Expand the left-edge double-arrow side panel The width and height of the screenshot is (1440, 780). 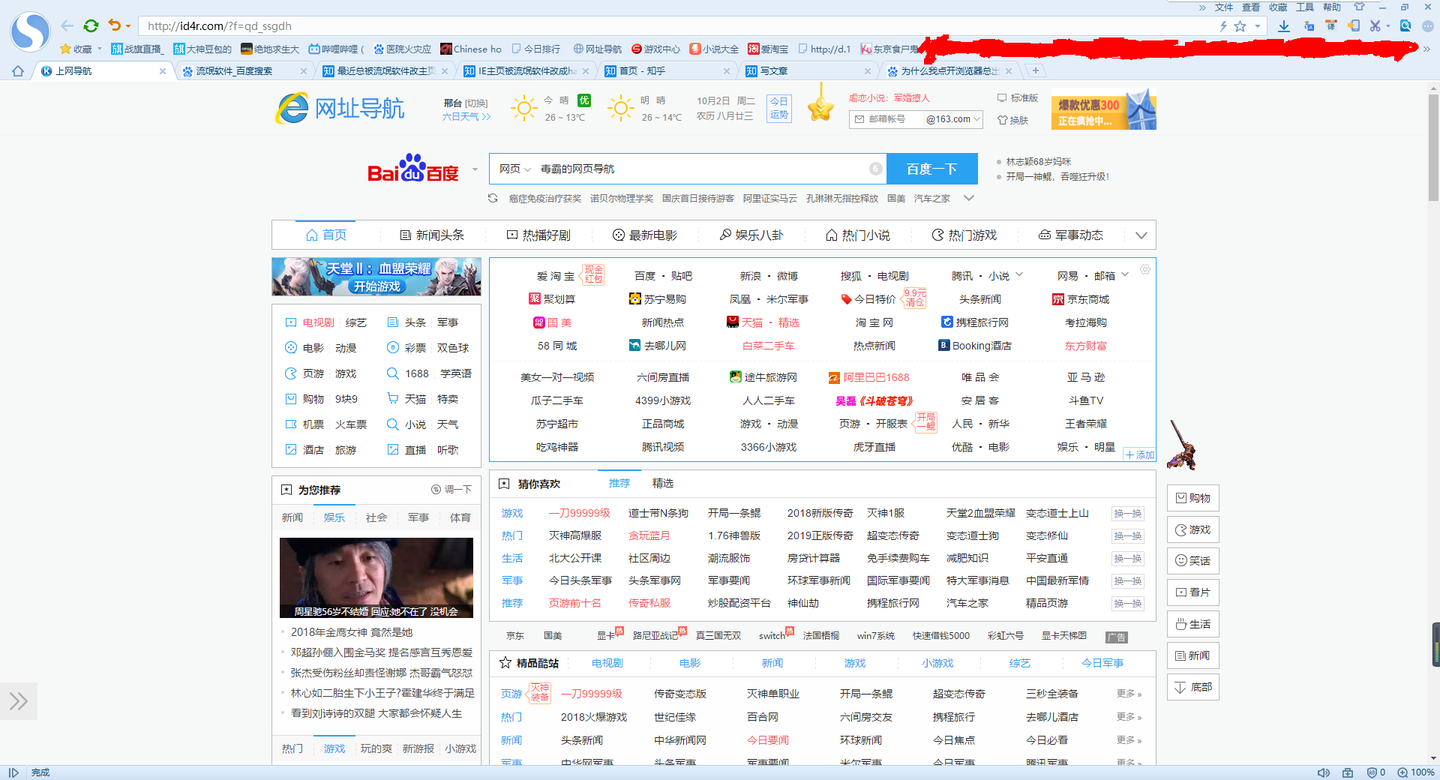pyautogui.click(x=18, y=701)
